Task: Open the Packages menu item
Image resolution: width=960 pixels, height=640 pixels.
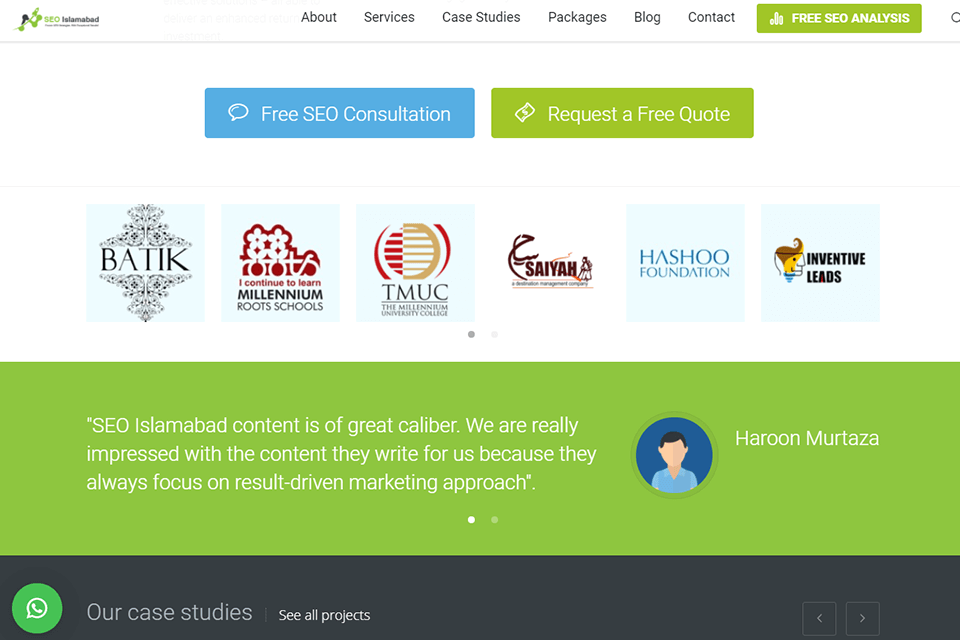Action: click(577, 17)
